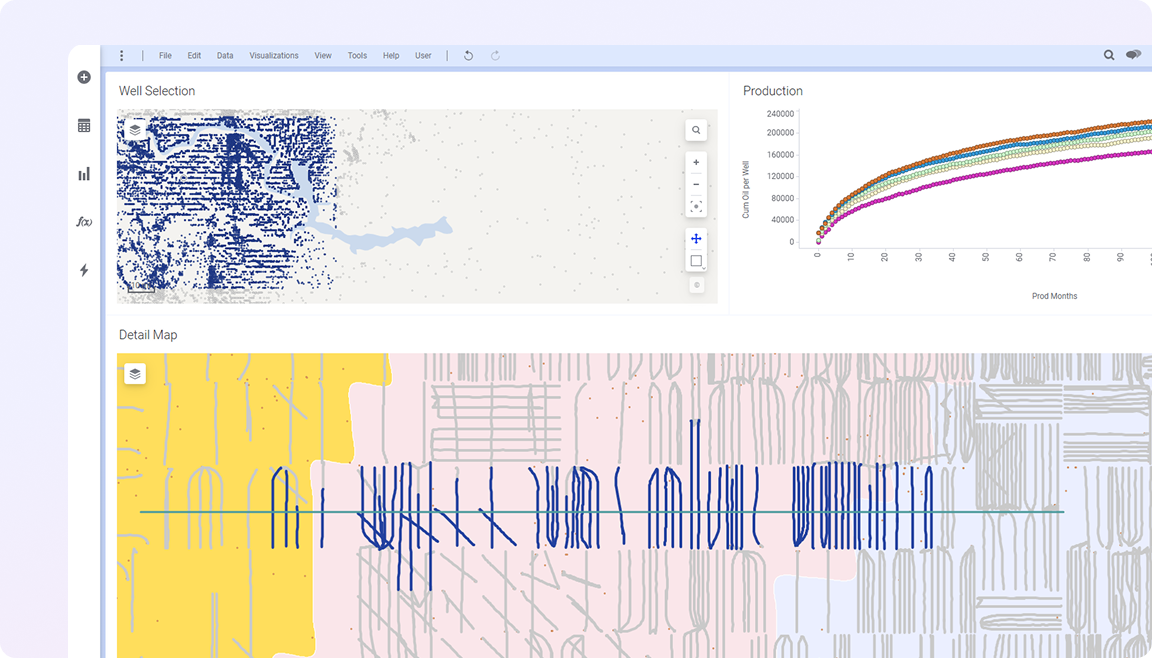1152x658 pixels.
Task: Click the f(x) functions sidebar icon
Action: click(84, 221)
